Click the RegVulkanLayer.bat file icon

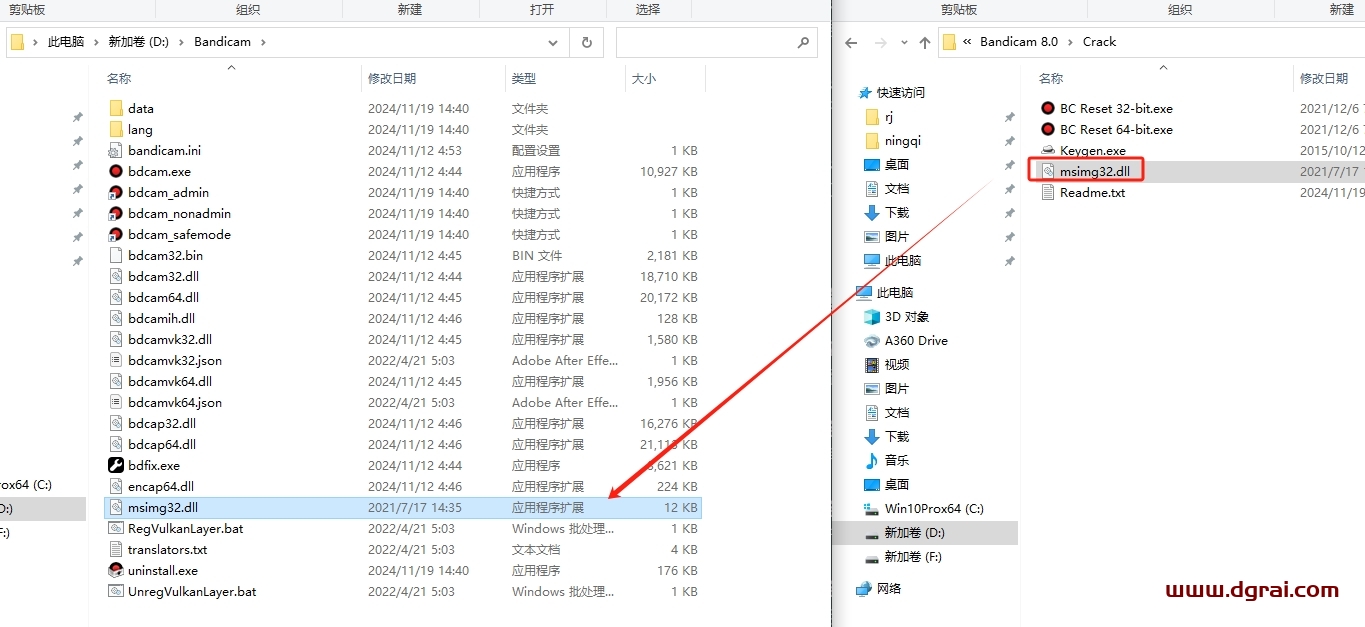[115, 528]
